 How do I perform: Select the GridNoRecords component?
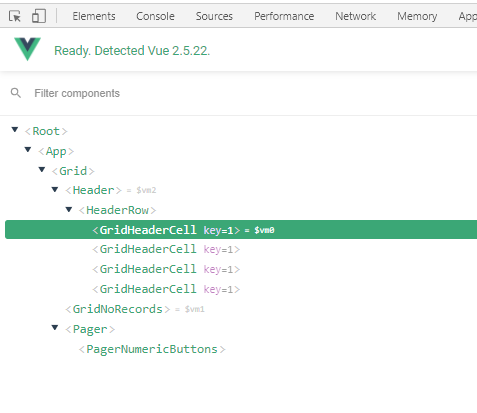tap(118, 309)
